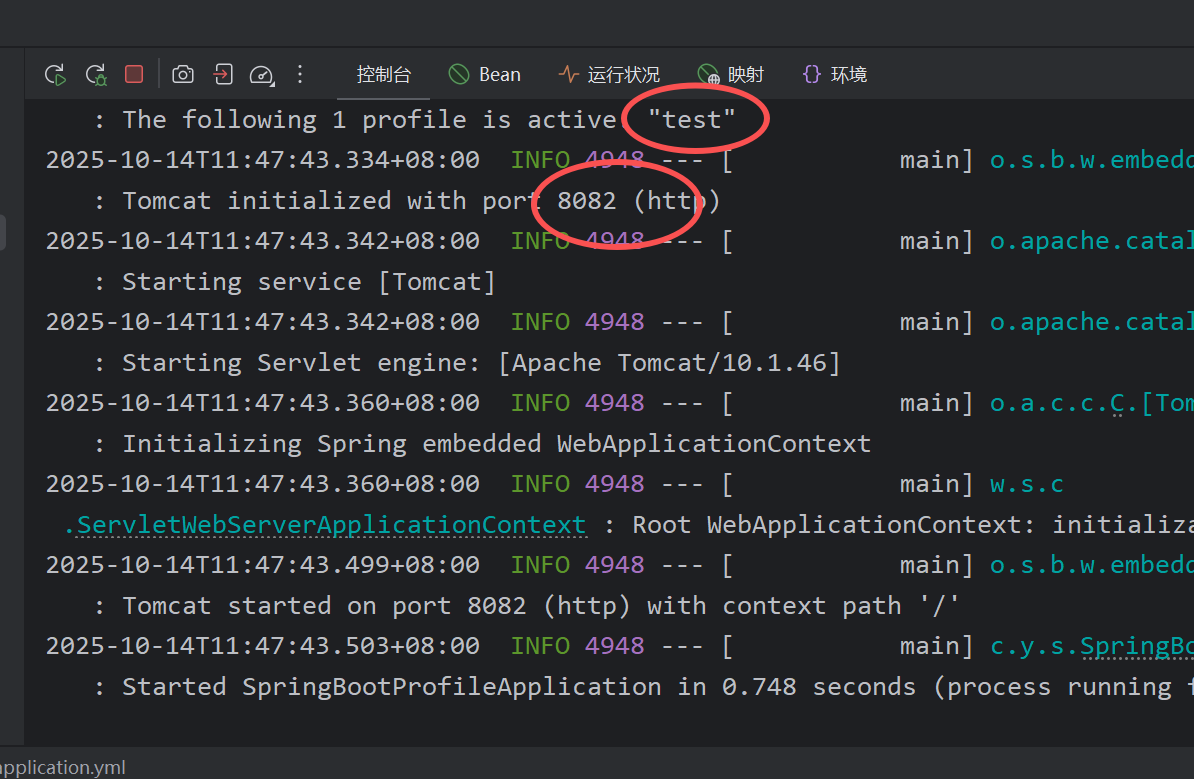Take a thread dump with the camera icon
This screenshot has width=1194, height=779.
(x=183, y=75)
